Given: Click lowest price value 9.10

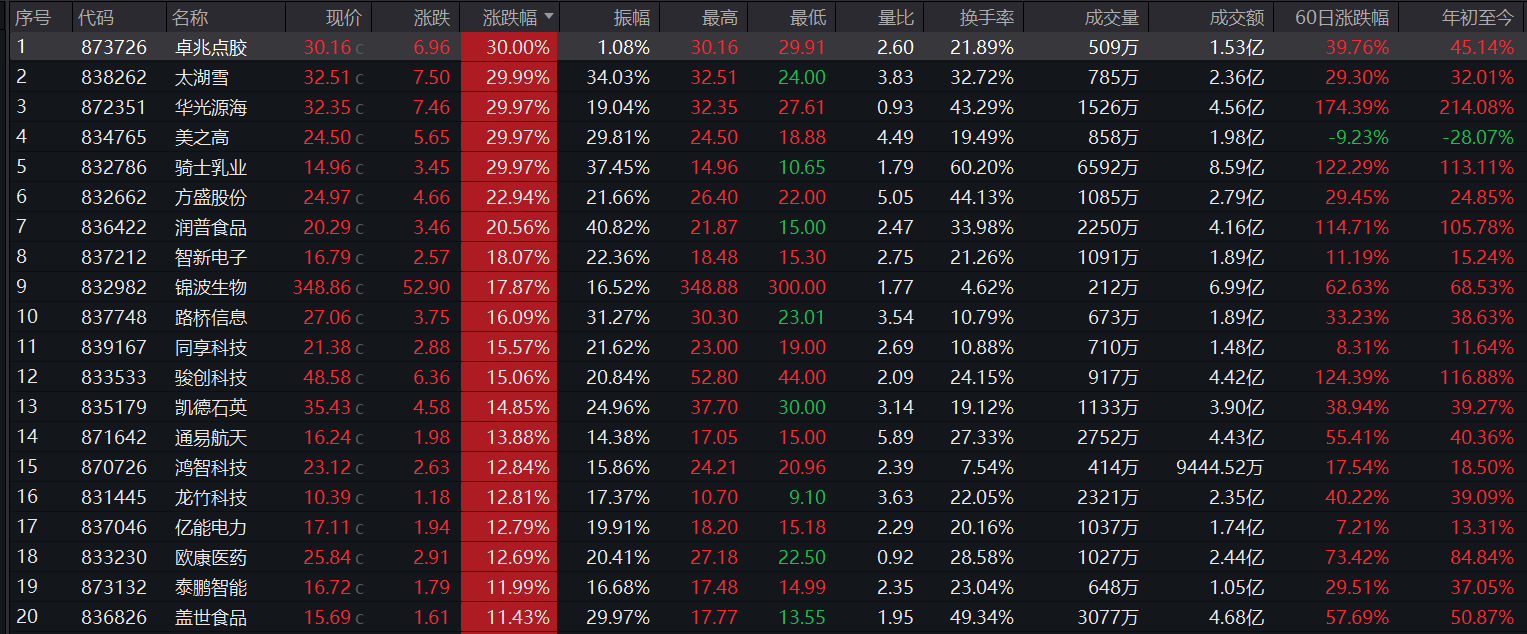Looking at the screenshot, I should coord(807,497).
